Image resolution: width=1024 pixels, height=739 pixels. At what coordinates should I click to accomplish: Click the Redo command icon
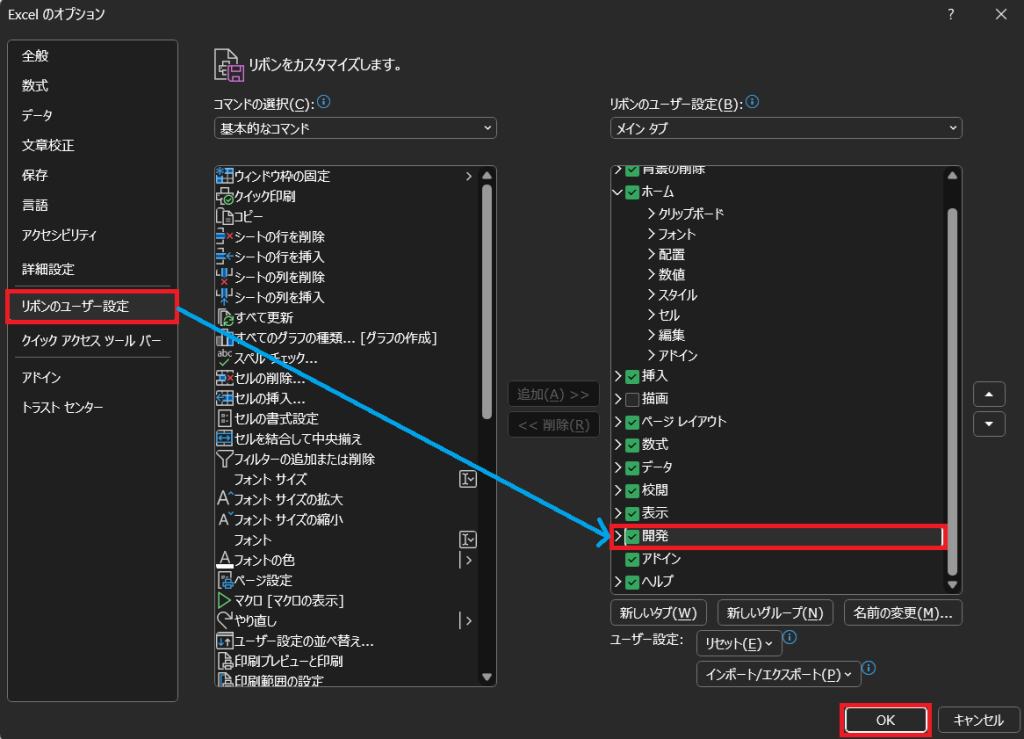[225, 621]
